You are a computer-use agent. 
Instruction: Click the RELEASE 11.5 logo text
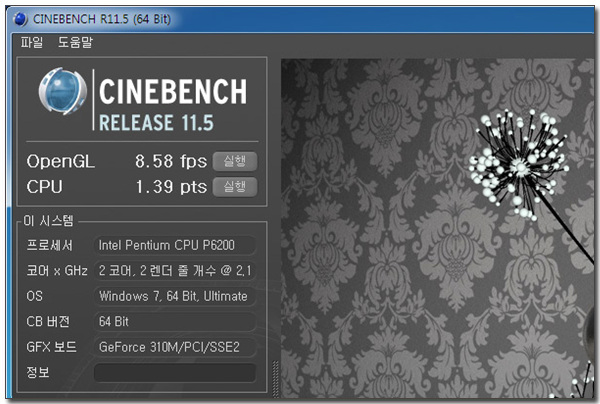pos(156,123)
